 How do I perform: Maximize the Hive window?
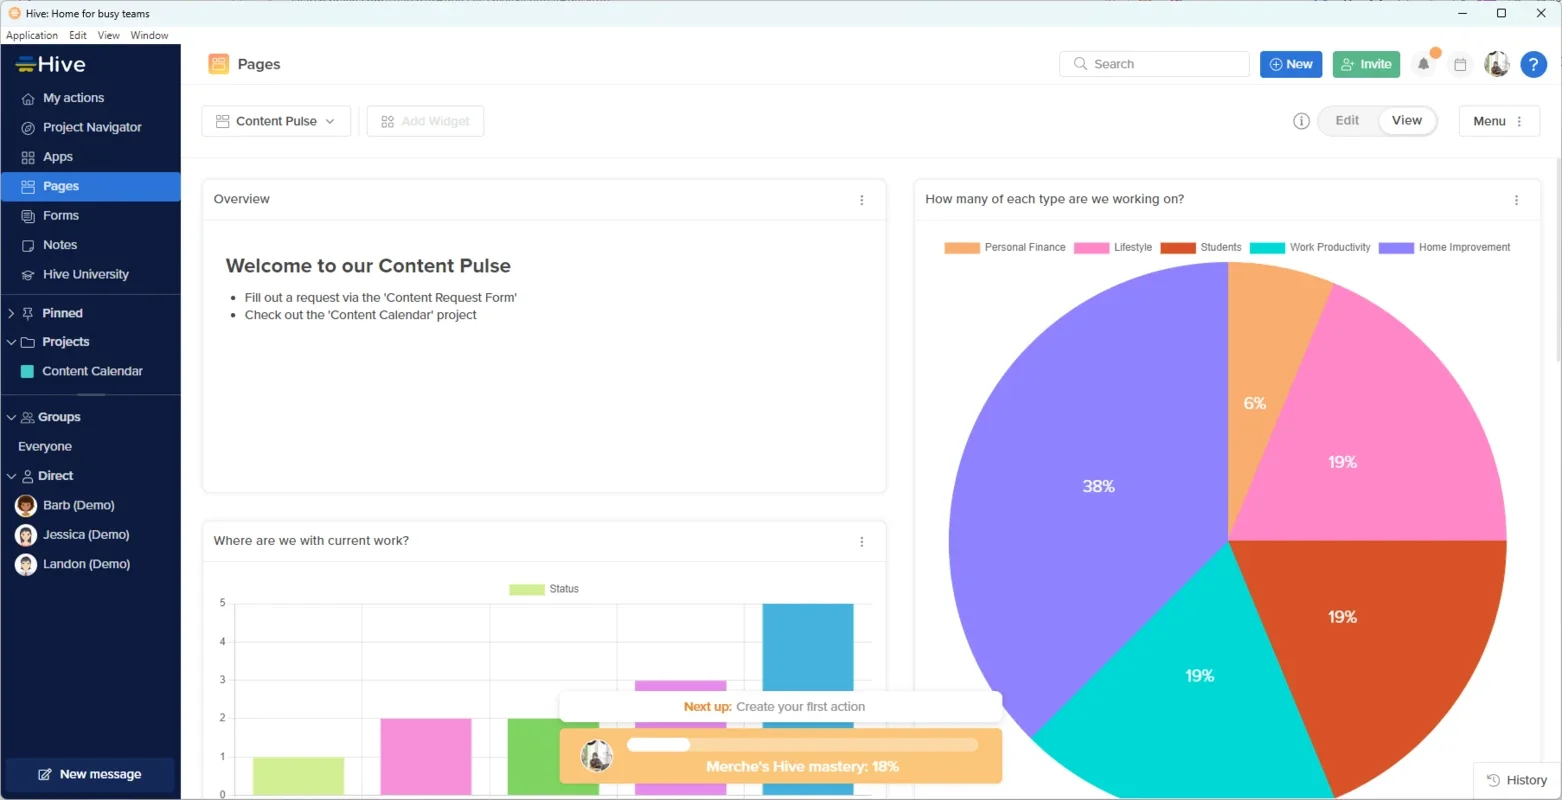(1501, 13)
